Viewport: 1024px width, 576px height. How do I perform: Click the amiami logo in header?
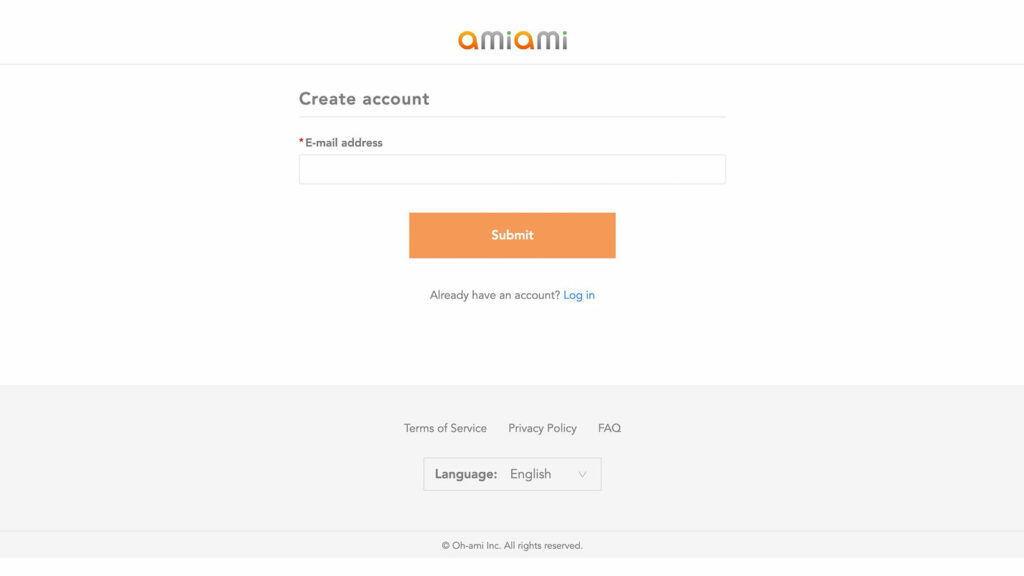pos(512,40)
